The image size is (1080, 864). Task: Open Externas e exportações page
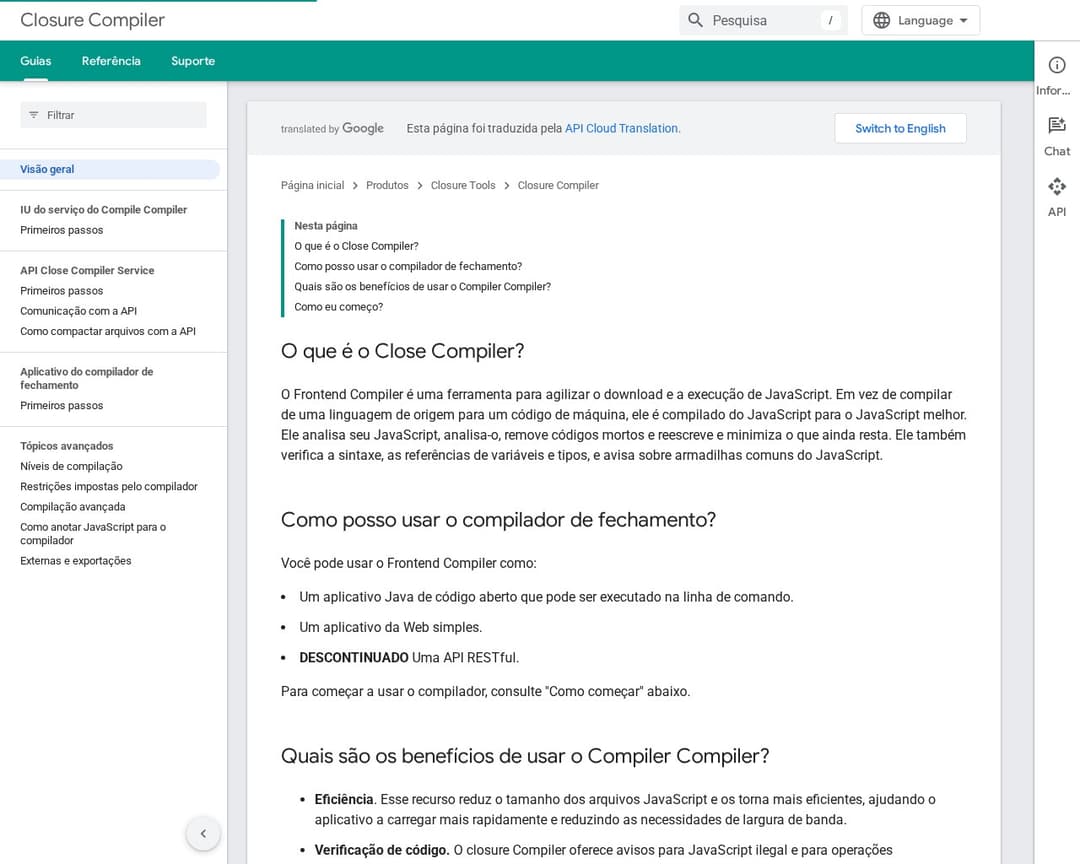[x=76, y=561]
